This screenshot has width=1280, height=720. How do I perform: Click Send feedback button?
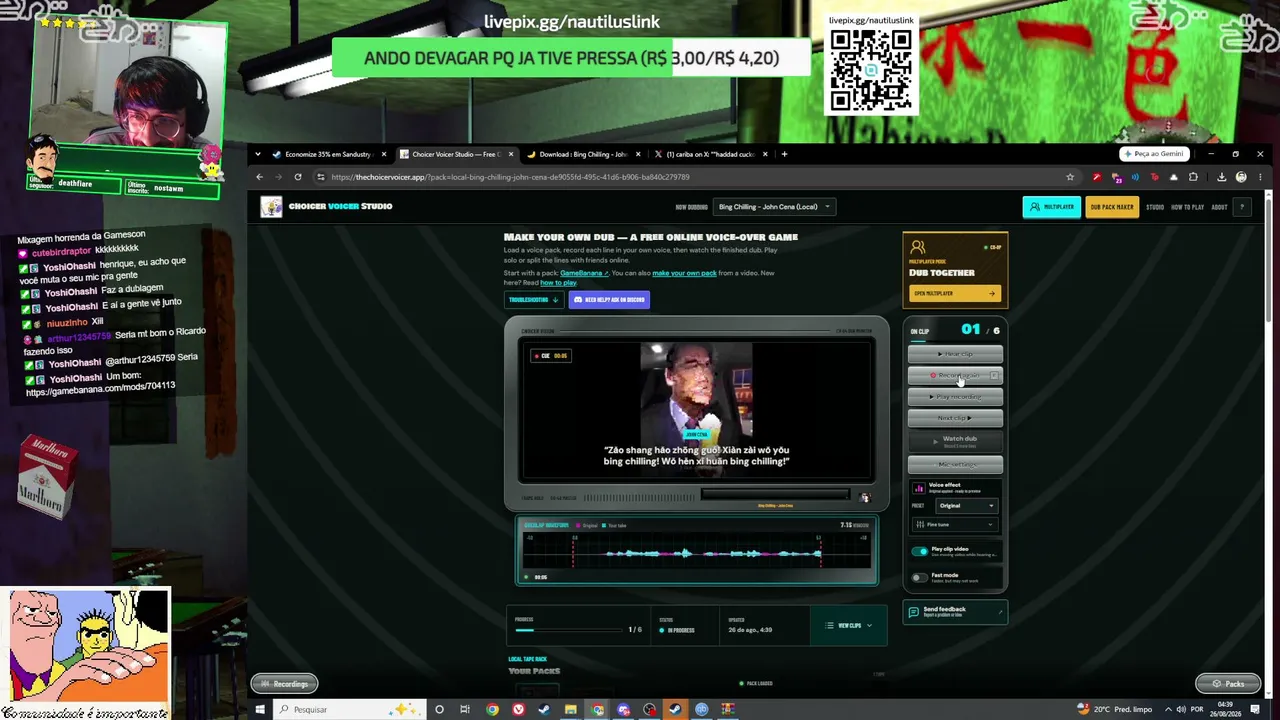pos(955,612)
